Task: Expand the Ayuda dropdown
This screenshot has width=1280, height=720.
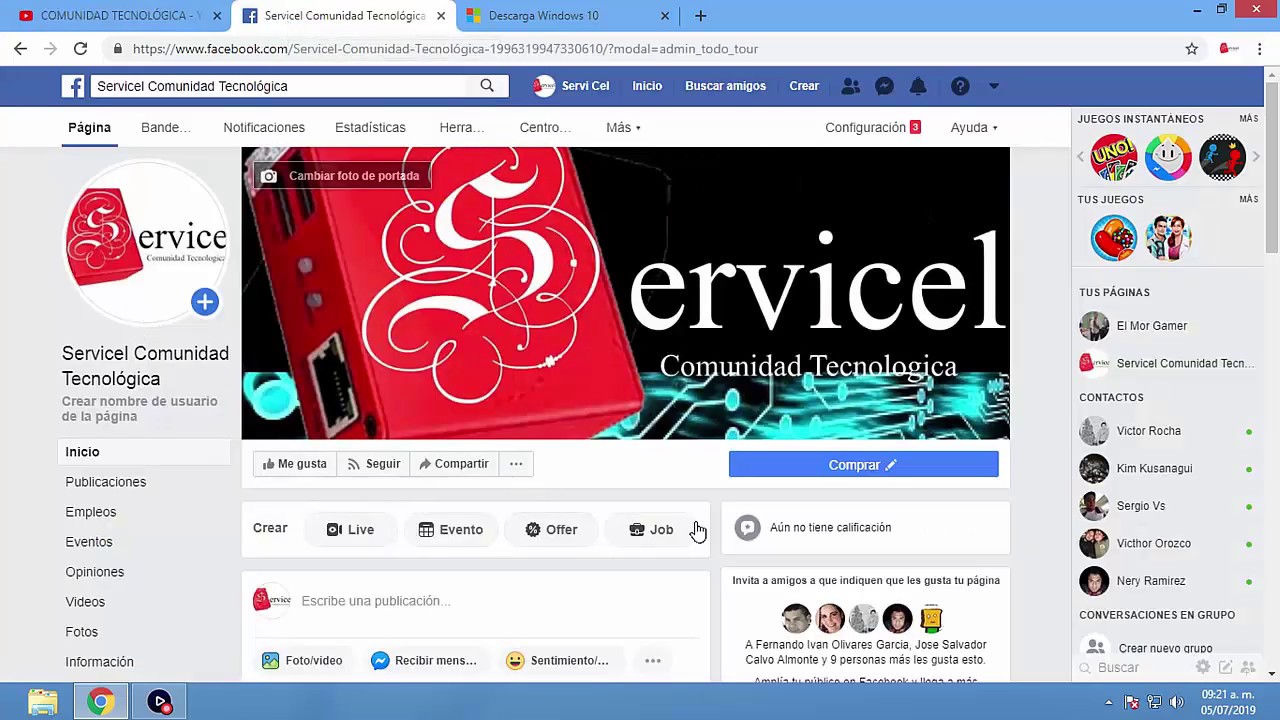Action: pyautogui.click(x=974, y=127)
